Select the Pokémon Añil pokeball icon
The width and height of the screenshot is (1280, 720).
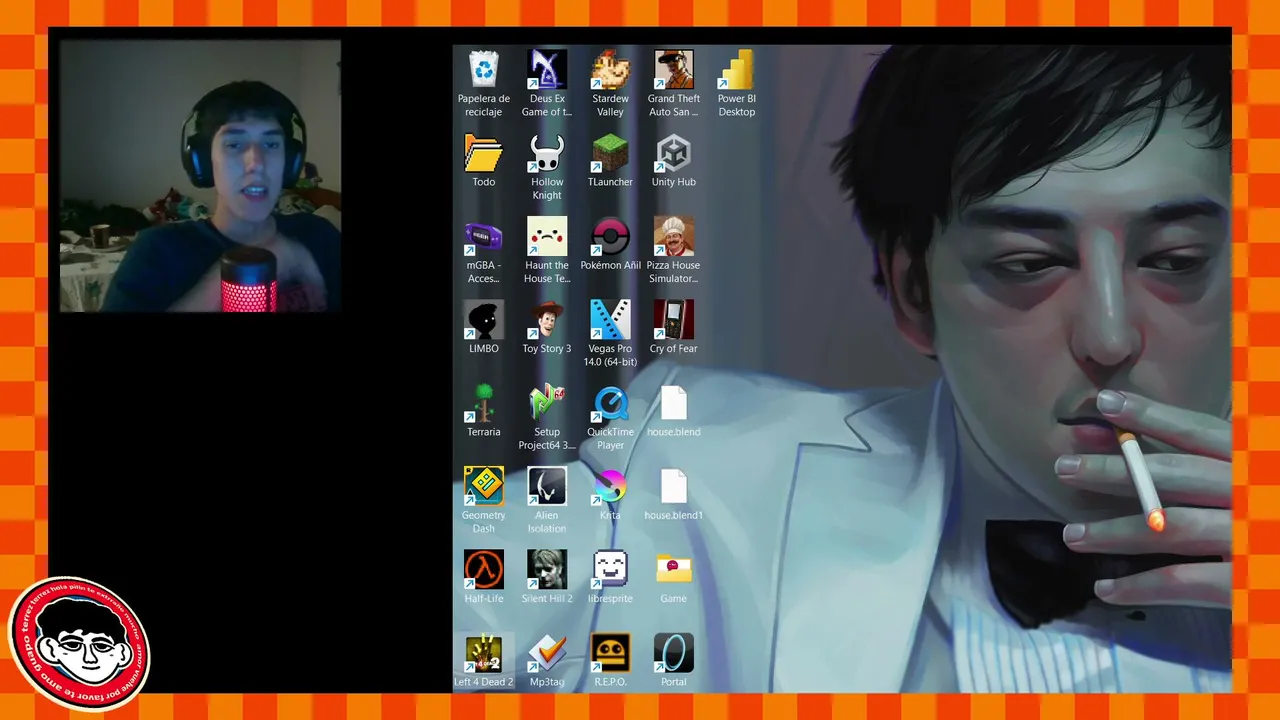(x=610, y=236)
